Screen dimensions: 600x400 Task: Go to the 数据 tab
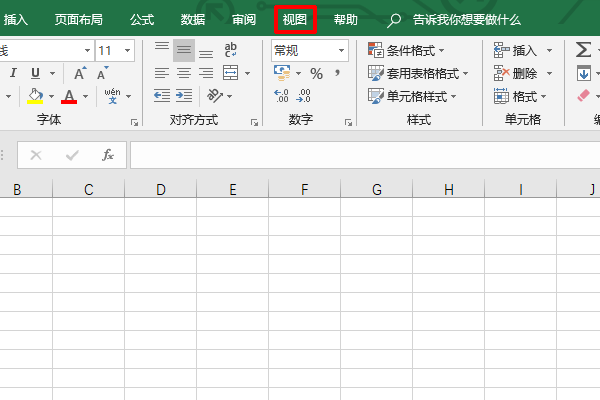(x=193, y=20)
